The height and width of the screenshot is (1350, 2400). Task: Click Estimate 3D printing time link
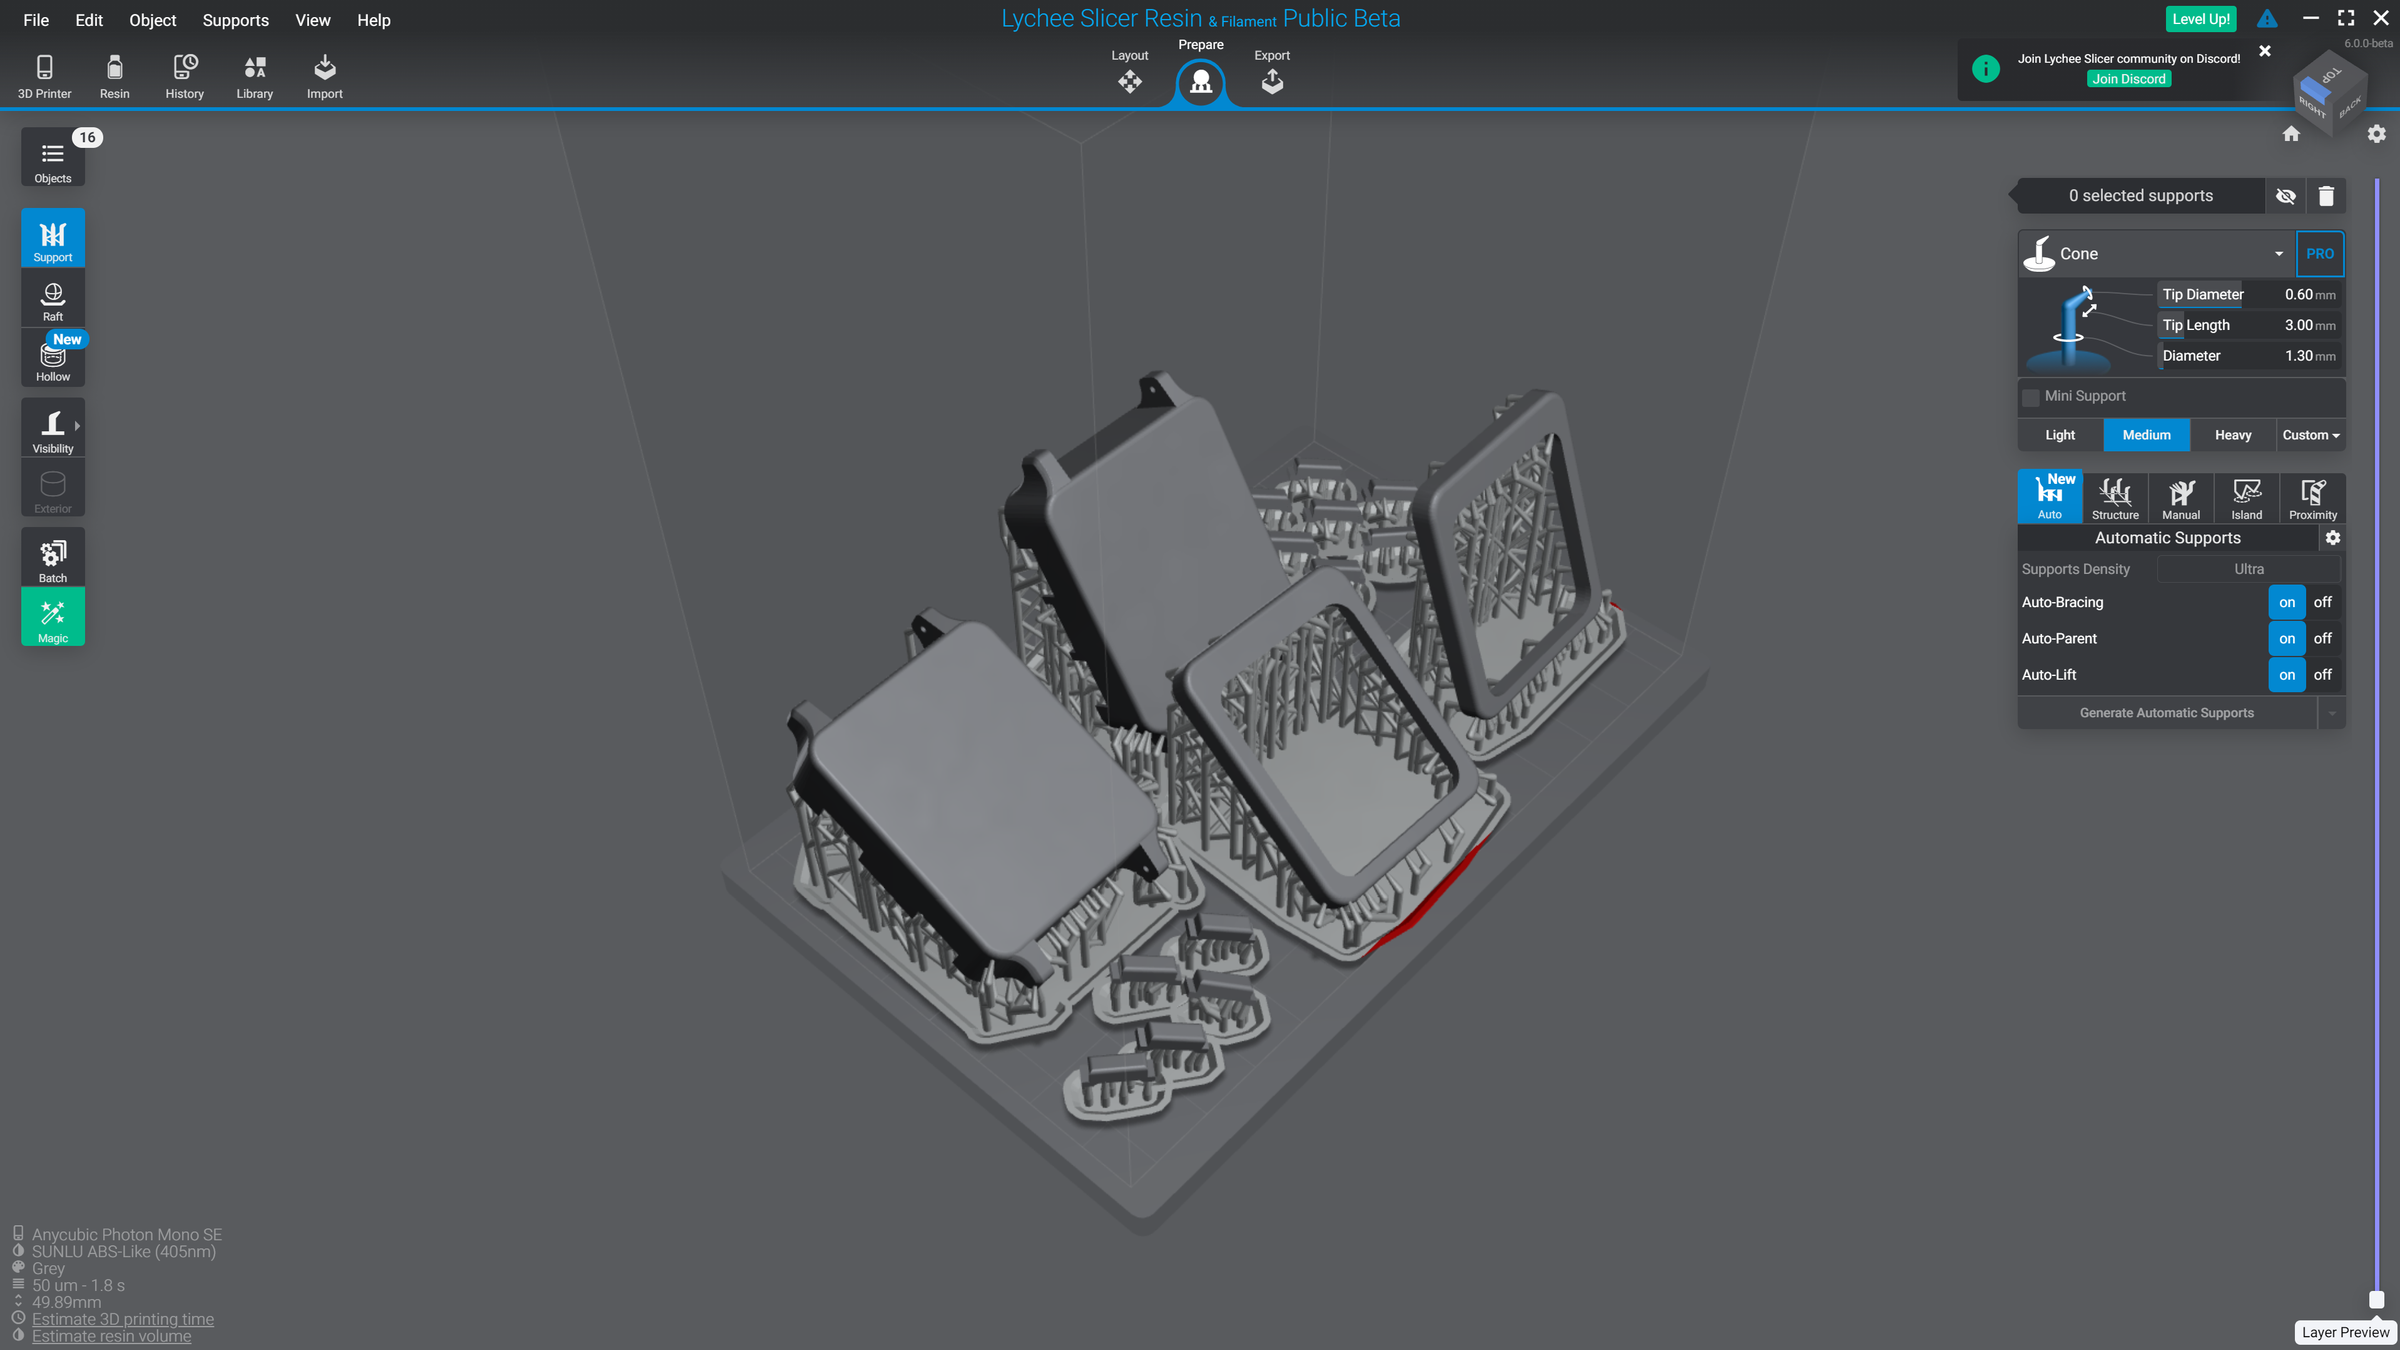[122, 1319]
